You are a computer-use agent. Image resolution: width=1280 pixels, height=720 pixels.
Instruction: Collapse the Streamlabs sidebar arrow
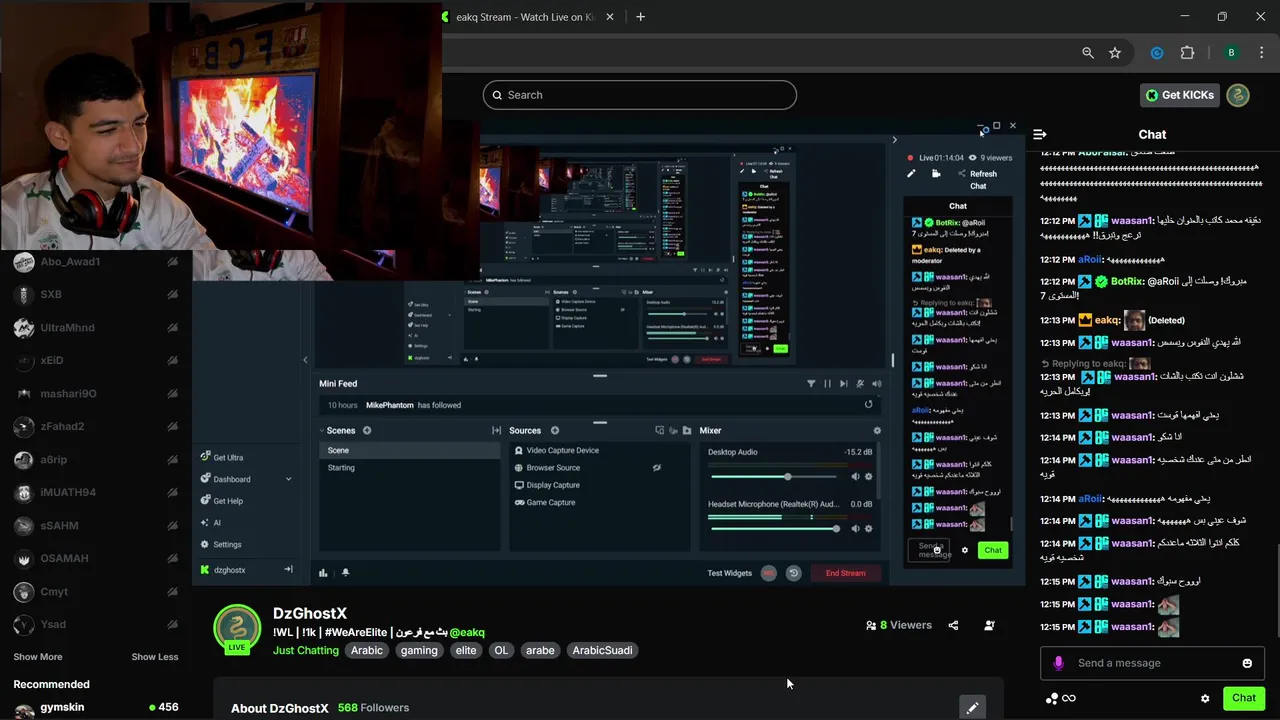[x=305, y=360]
